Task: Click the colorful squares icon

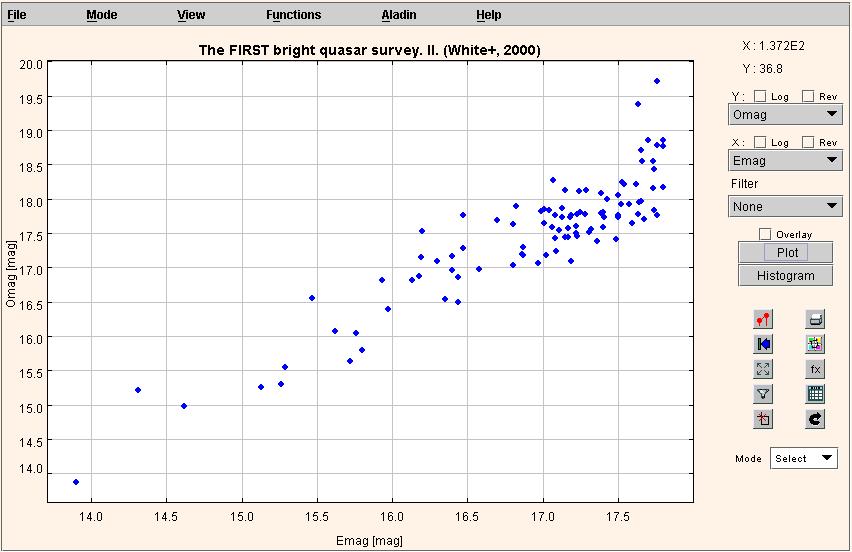Action: point(815,344)
